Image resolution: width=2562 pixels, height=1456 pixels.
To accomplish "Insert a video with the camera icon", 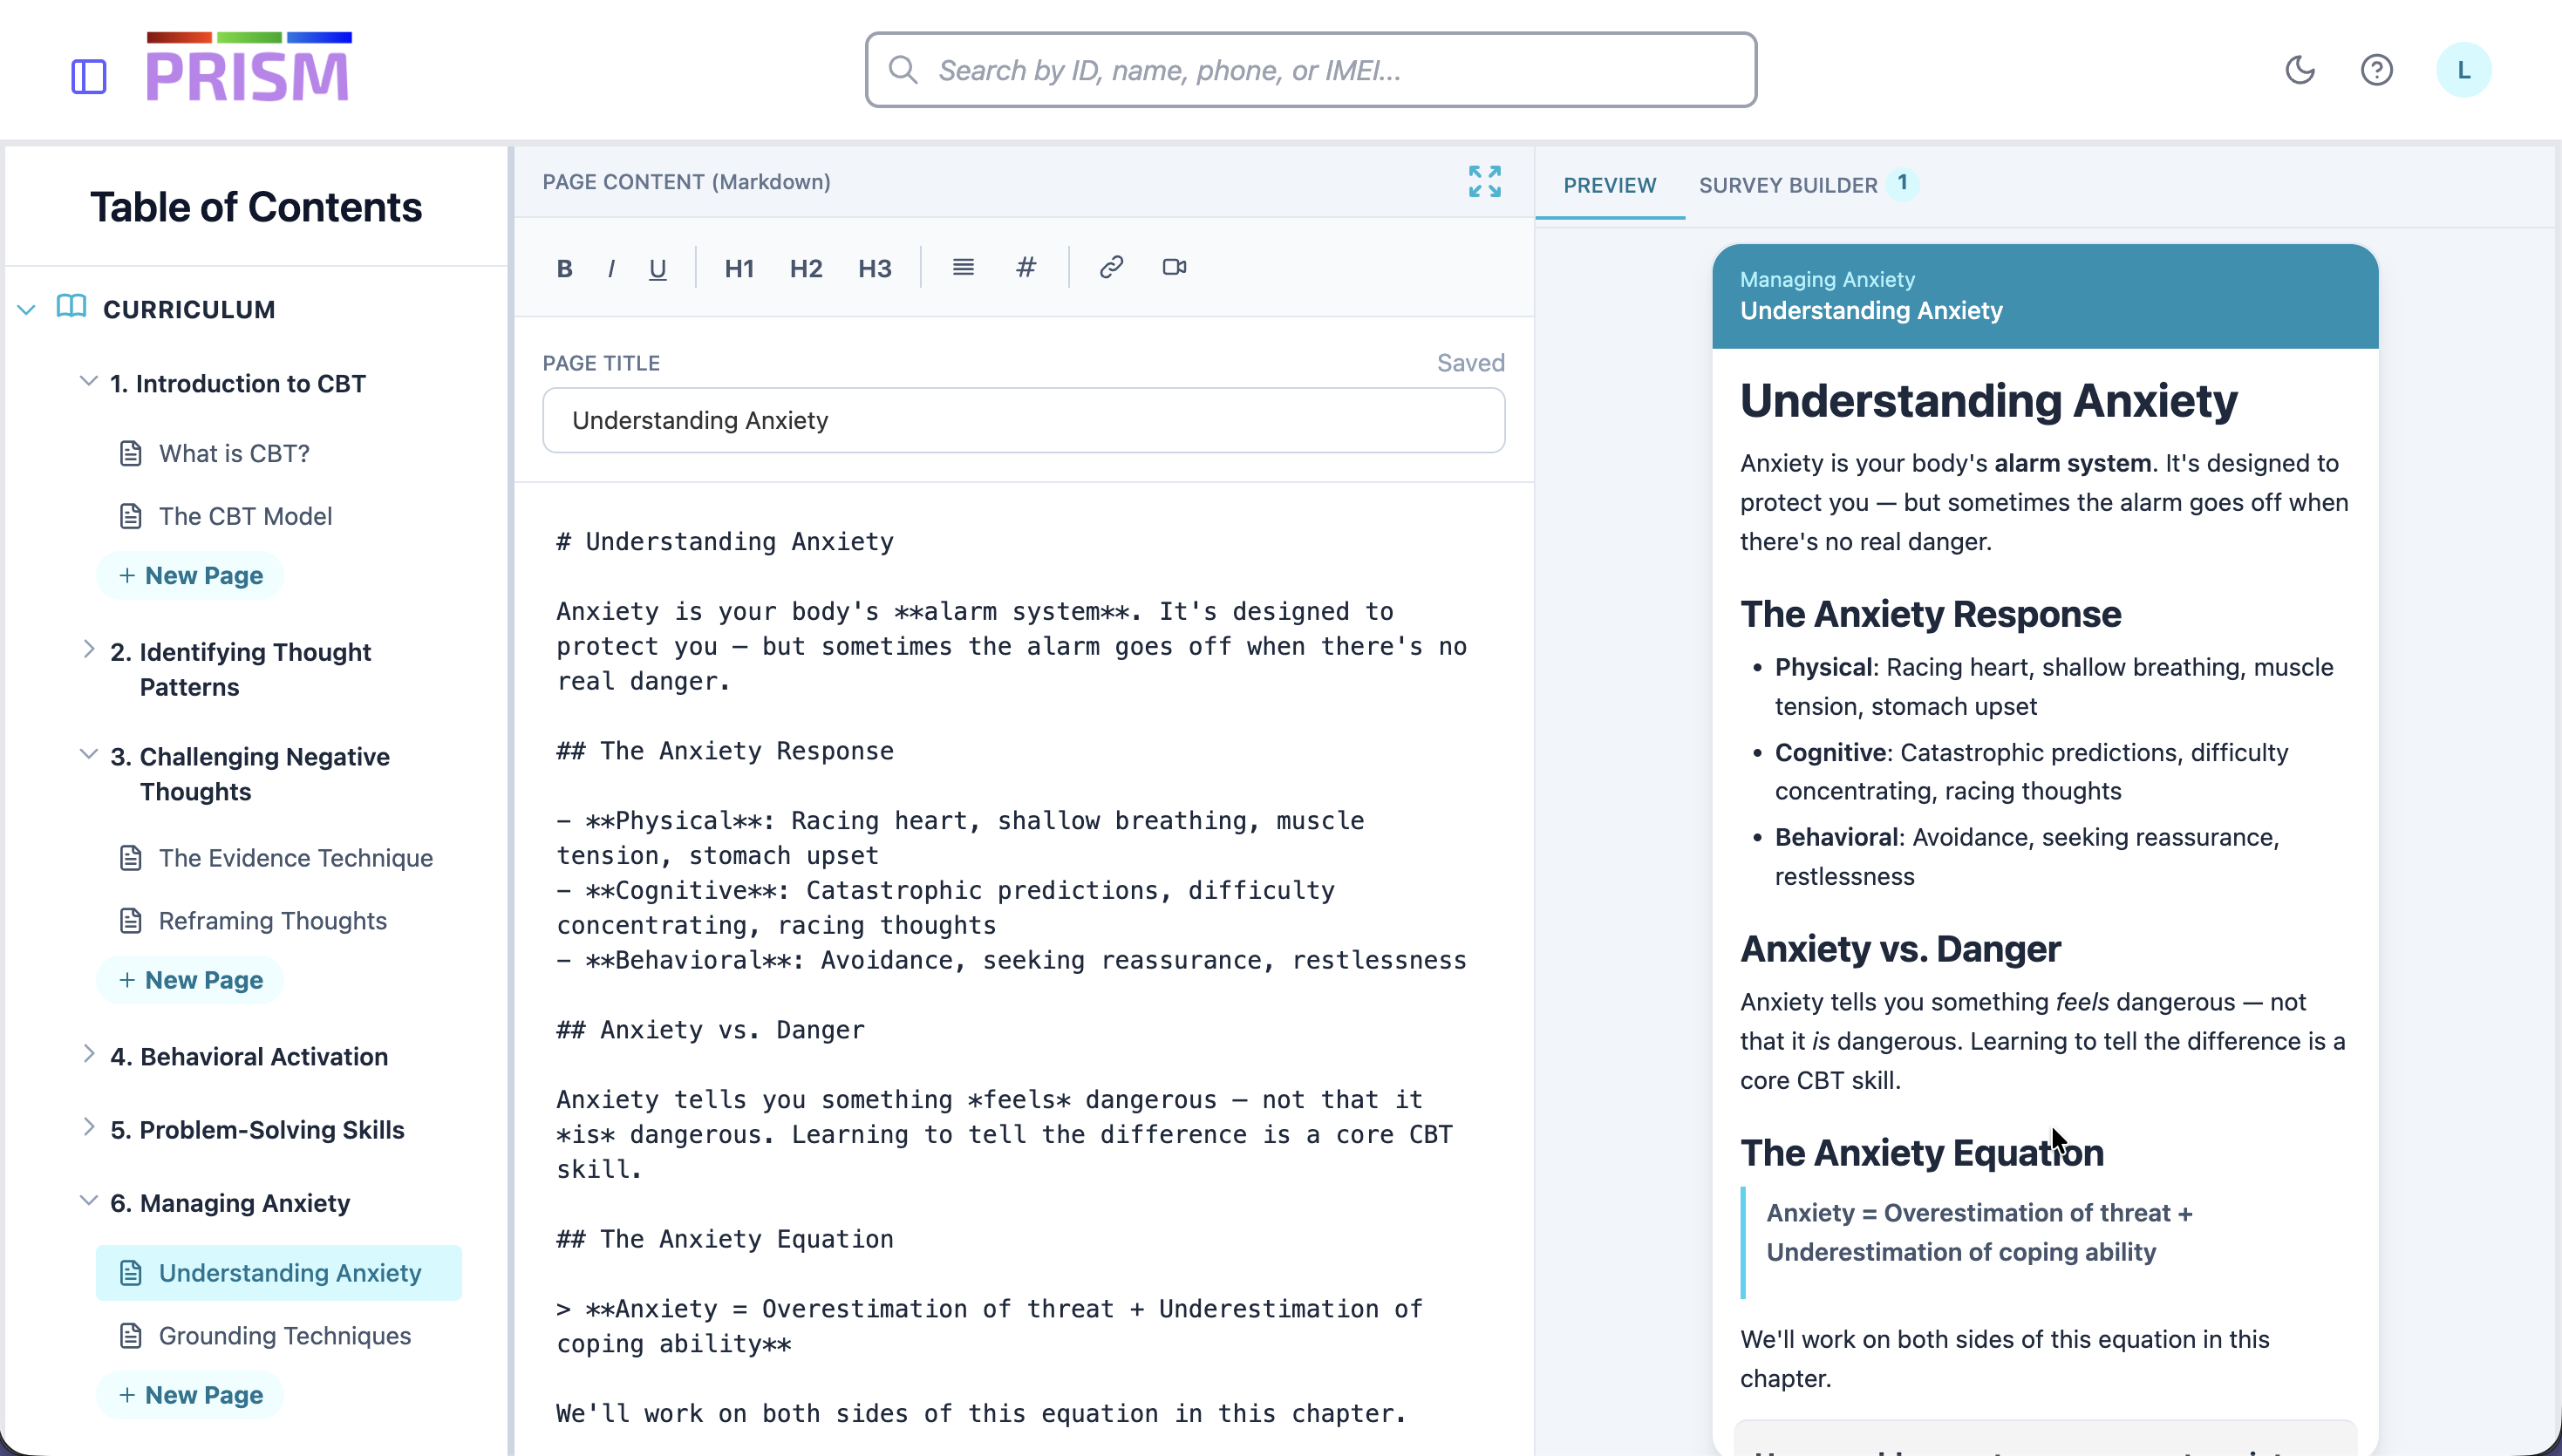I will [1172, 267].
